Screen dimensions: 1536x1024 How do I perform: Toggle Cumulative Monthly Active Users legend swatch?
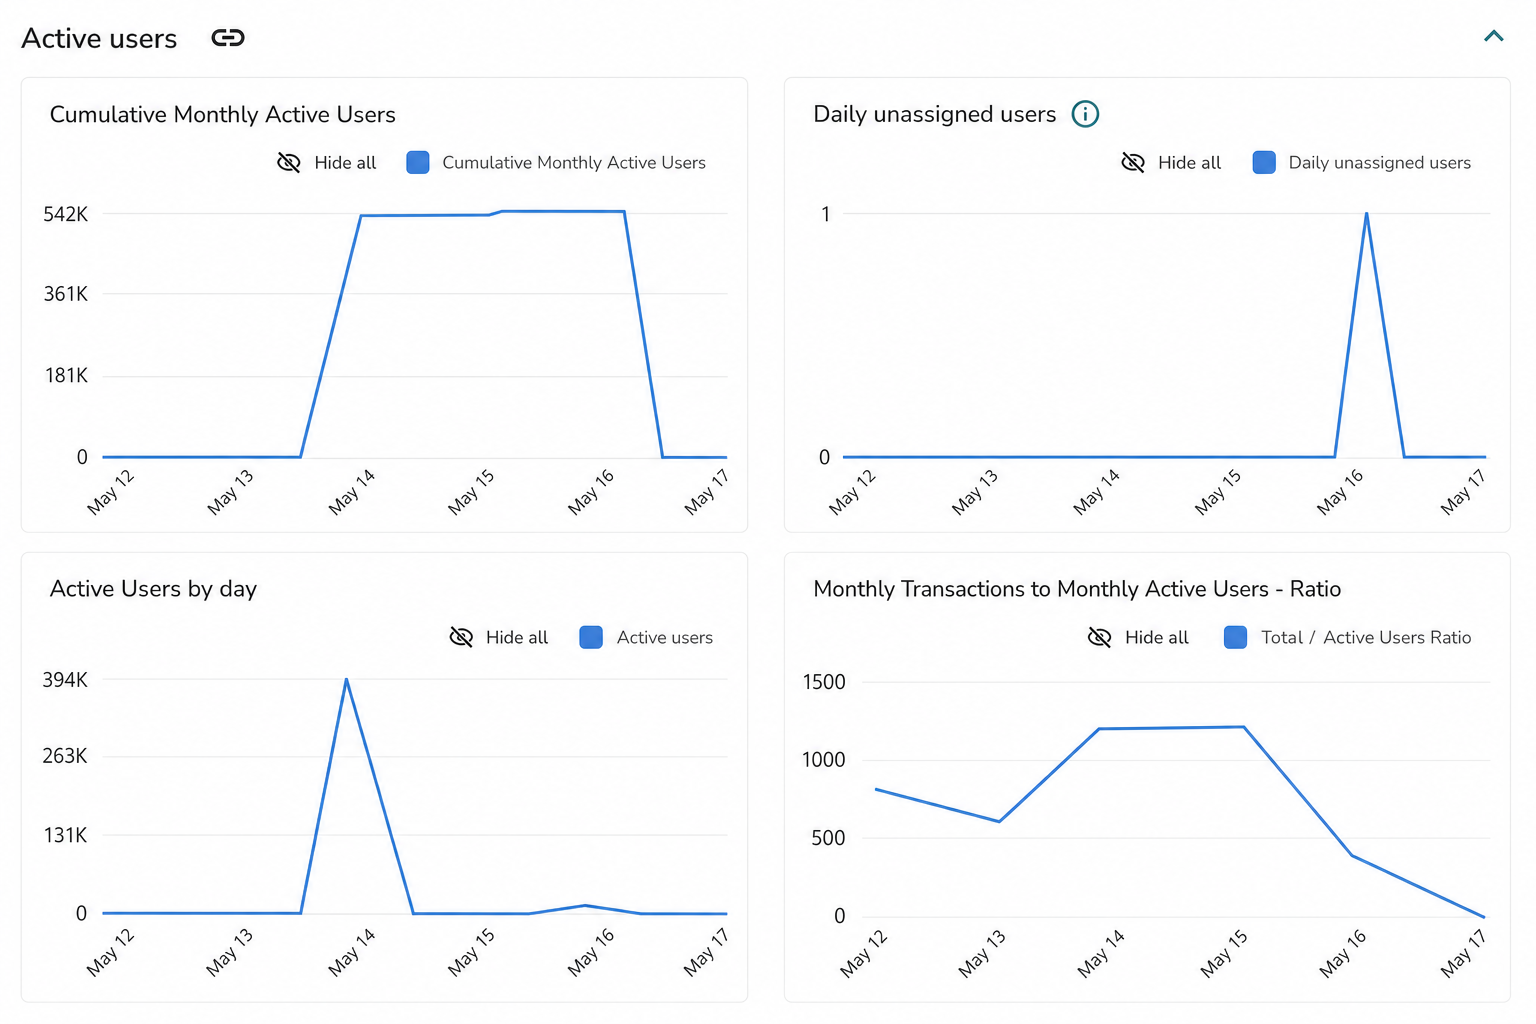pyautogui.click(x=418, y=162)
